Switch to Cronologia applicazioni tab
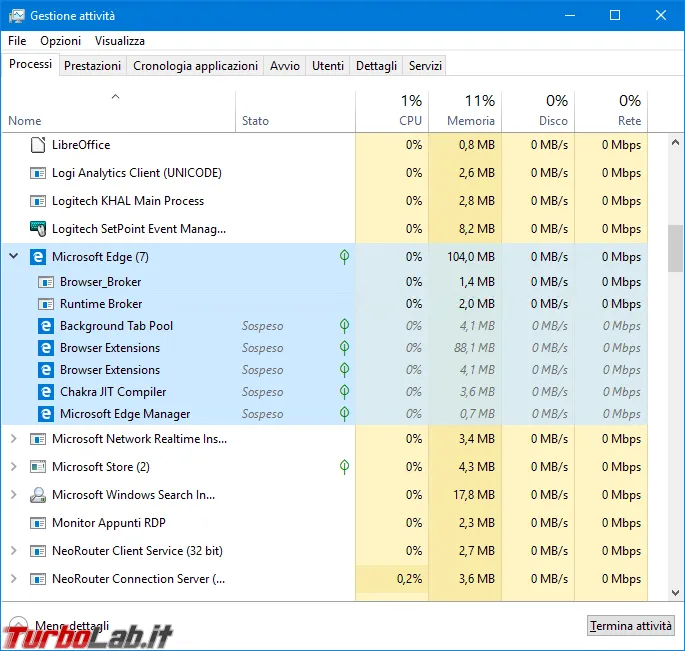This screenshot has height=651, width=685. (195, 66)
